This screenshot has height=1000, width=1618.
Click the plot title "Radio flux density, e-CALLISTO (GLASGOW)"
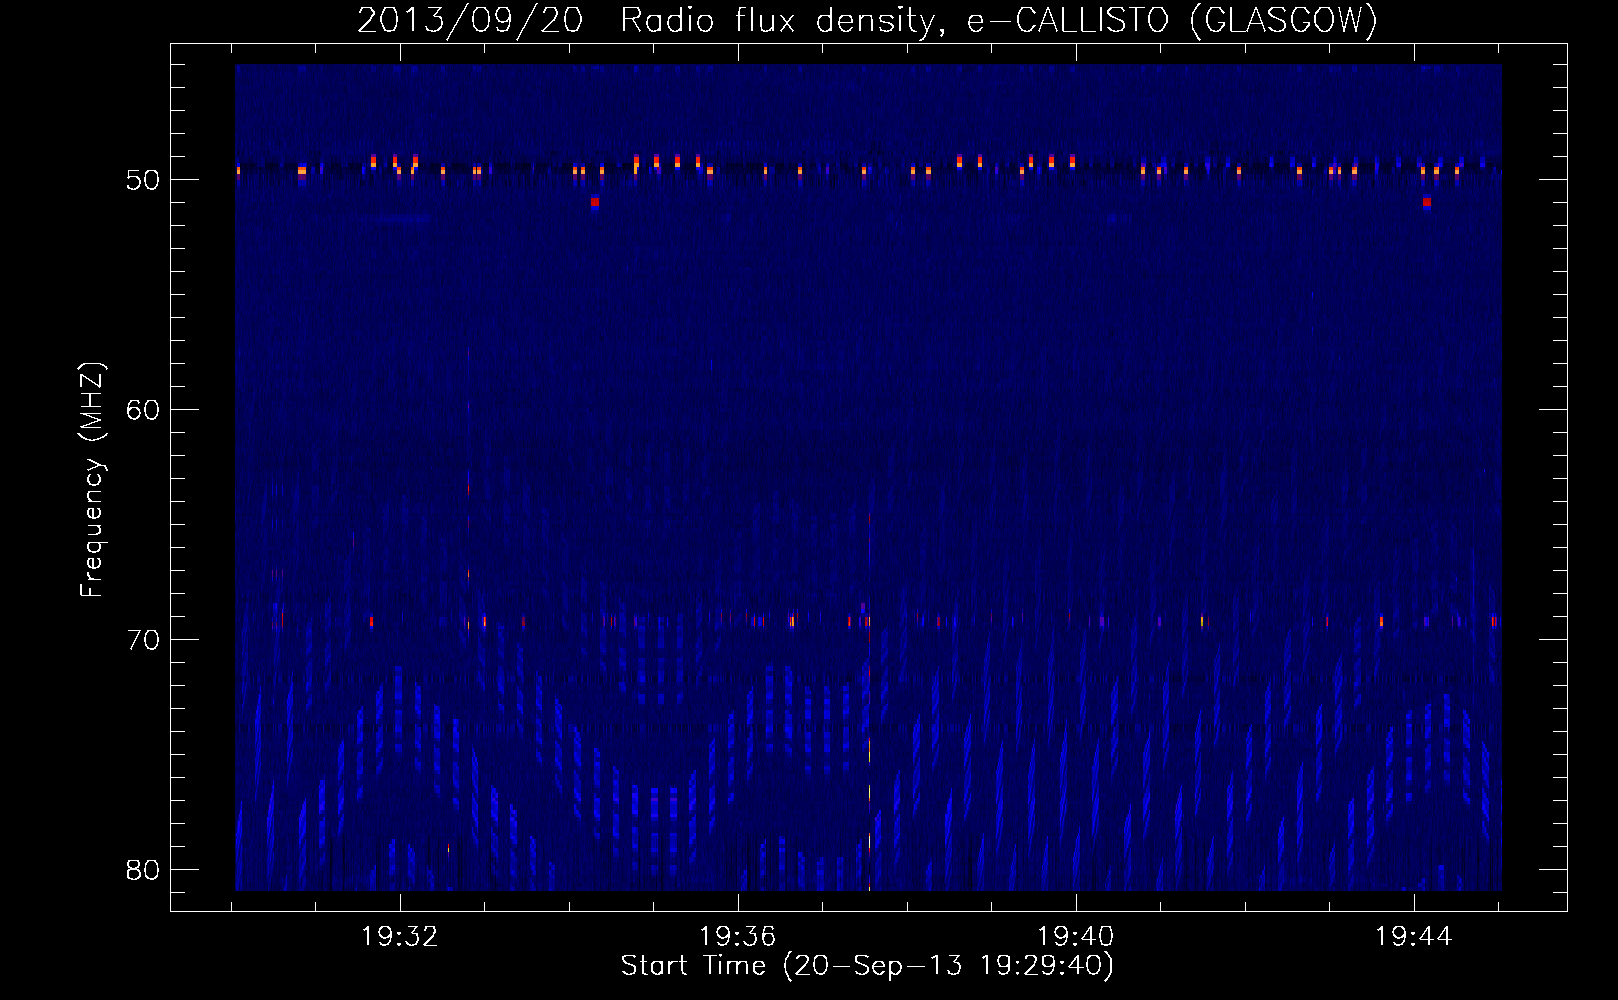click(x=999, y=21)
